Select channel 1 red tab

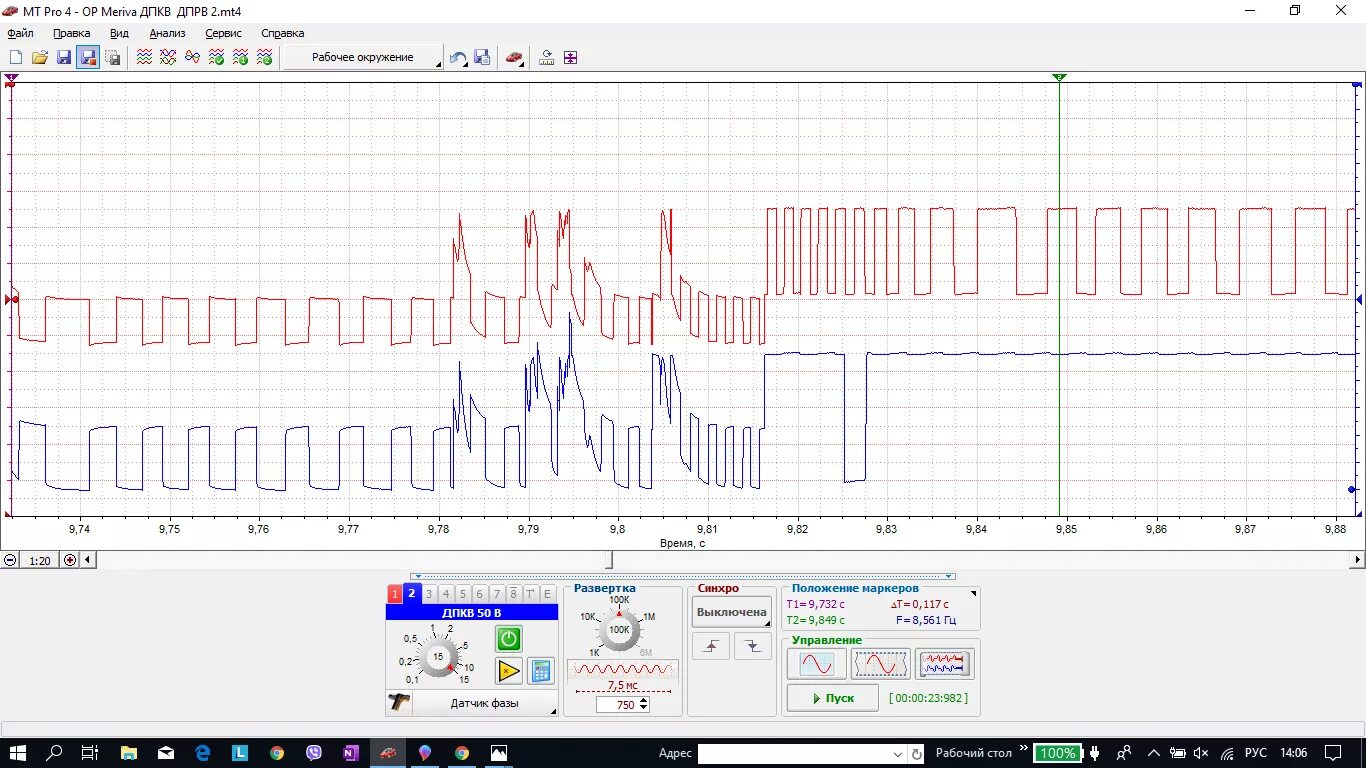394,594
